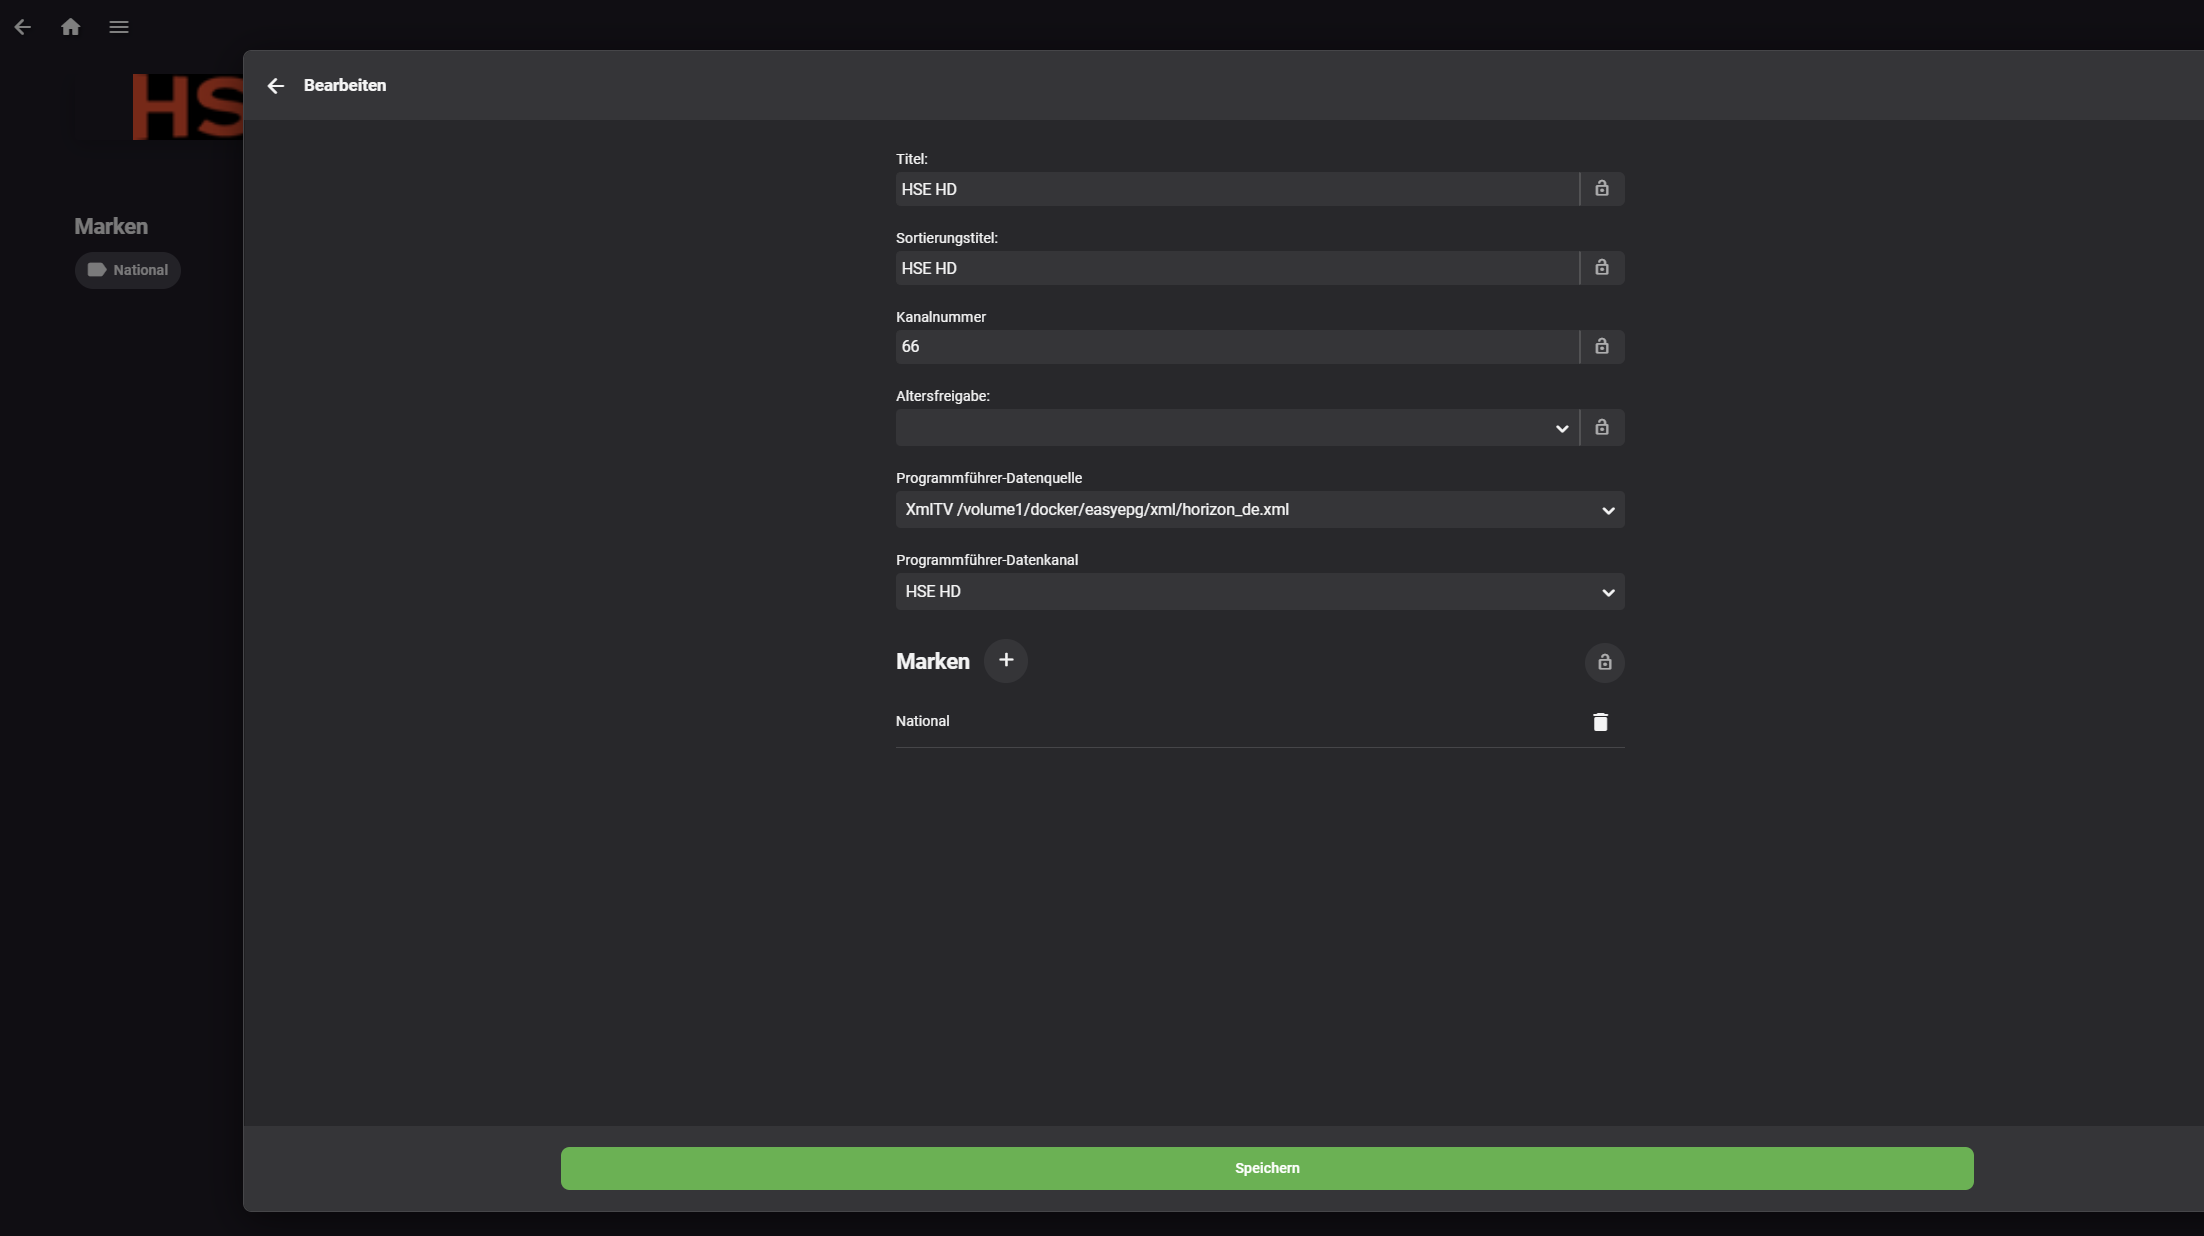The height and width of the screenshot is (1236, 2204).
Task: Toggle lock on the Kanalnummer field
Action: point(1602,347)
